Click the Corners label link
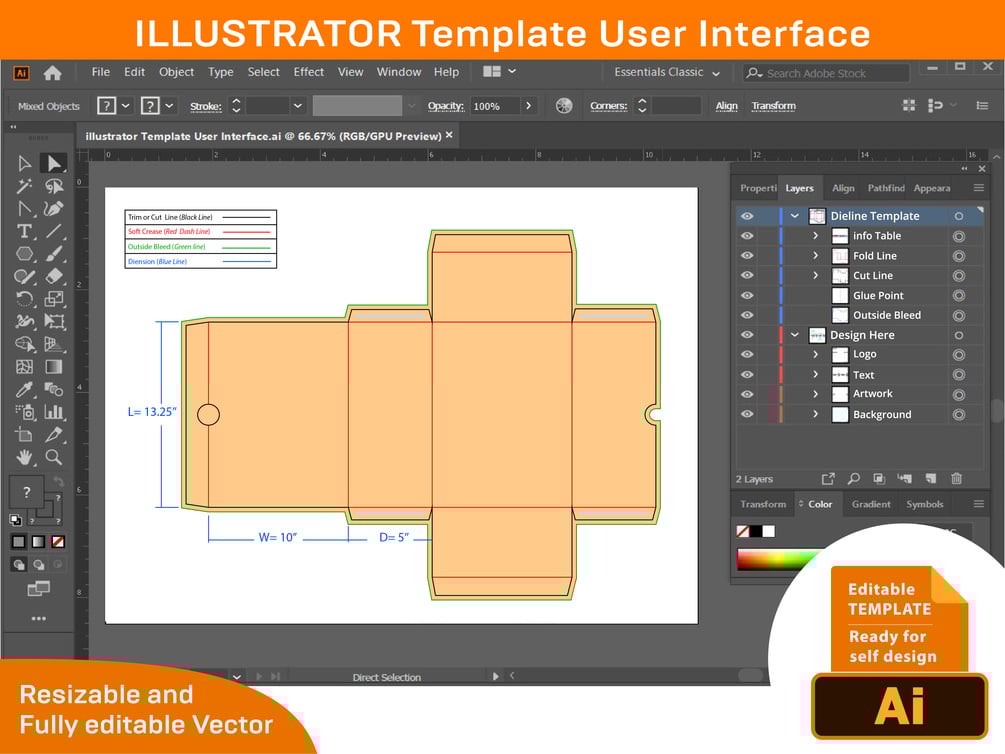1005x754 pixels. pyautogui.click(x=608, y=106)
